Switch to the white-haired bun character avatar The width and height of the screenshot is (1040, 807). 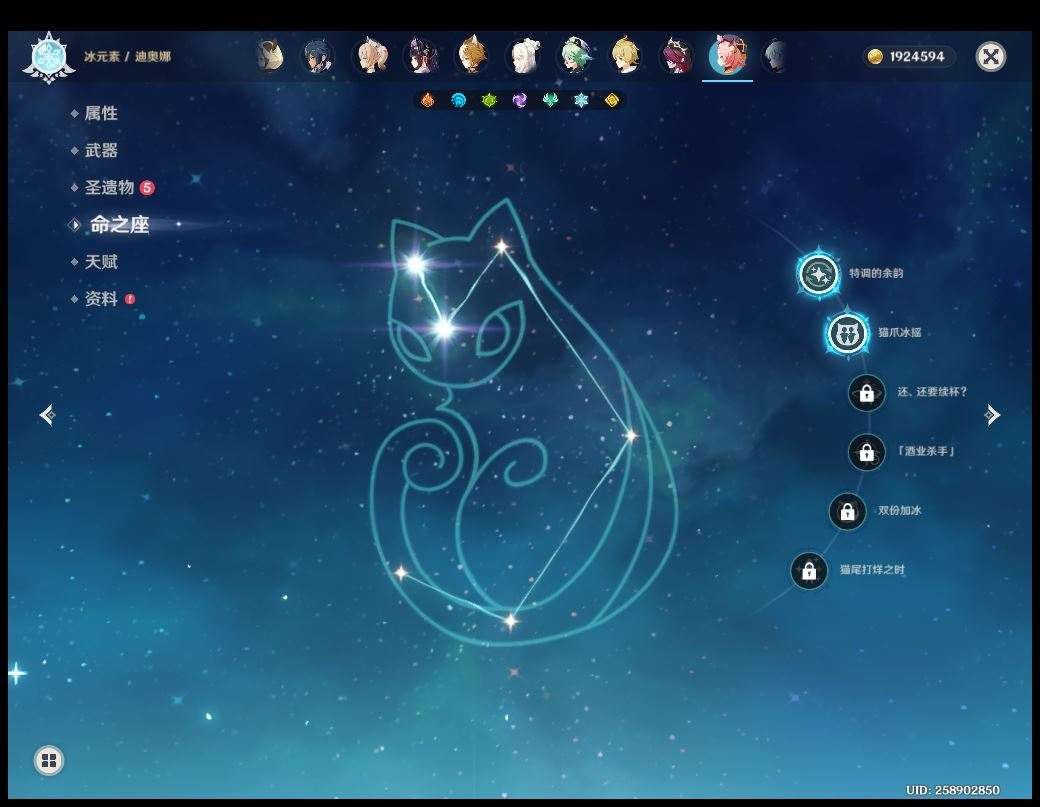click(x=523, y=56)
